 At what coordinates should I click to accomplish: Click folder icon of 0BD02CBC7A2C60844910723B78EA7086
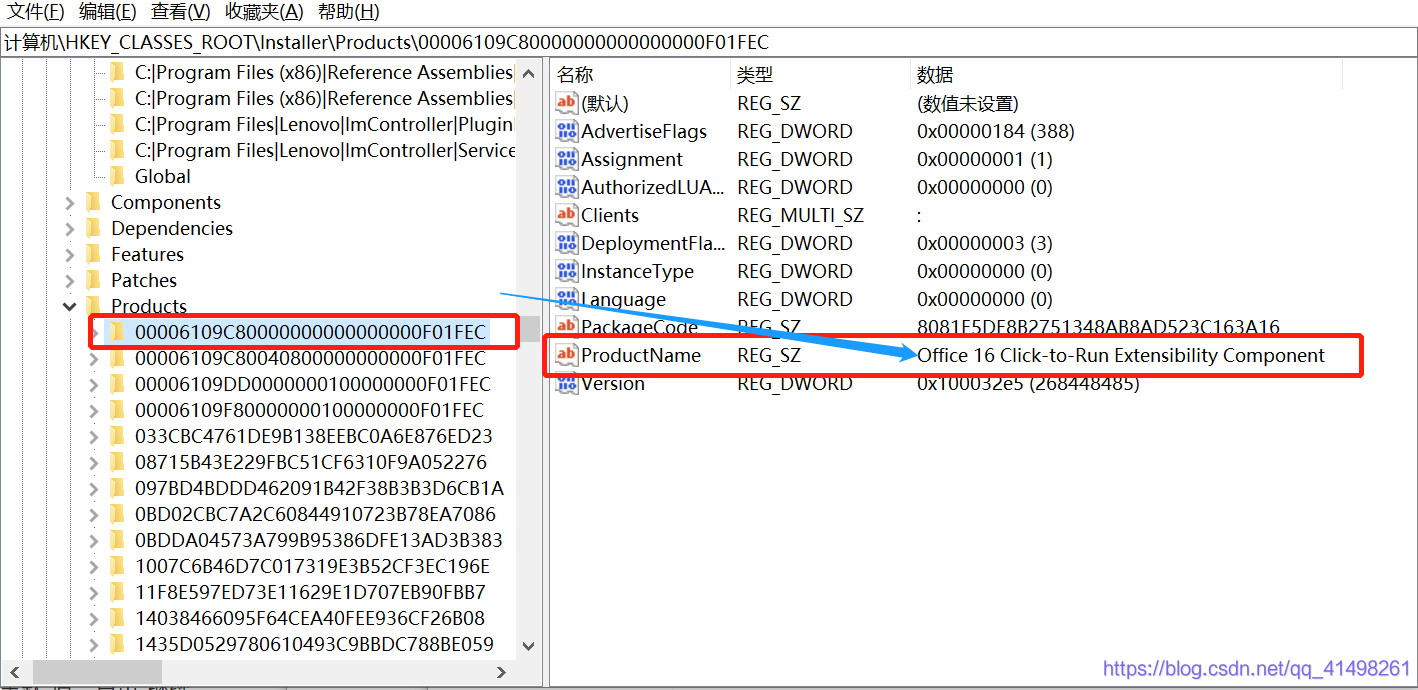118,514
